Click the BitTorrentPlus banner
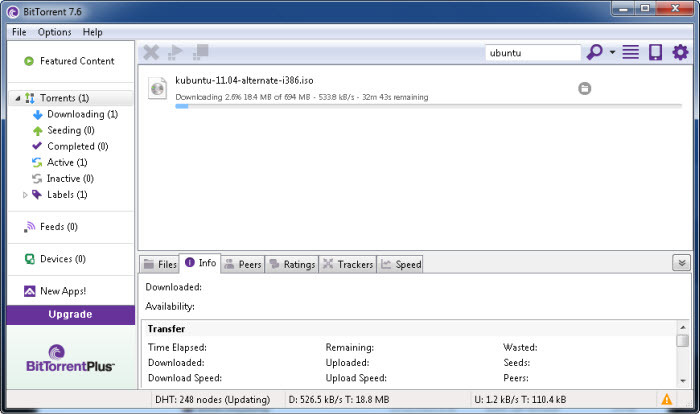Screen dimensions: 700x414 point(71,357)
